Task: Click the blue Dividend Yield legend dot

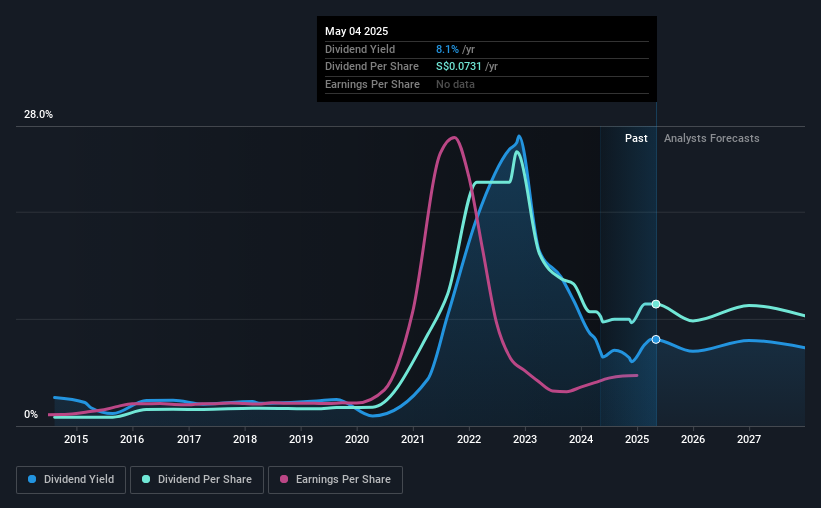Action: (32, 479)
